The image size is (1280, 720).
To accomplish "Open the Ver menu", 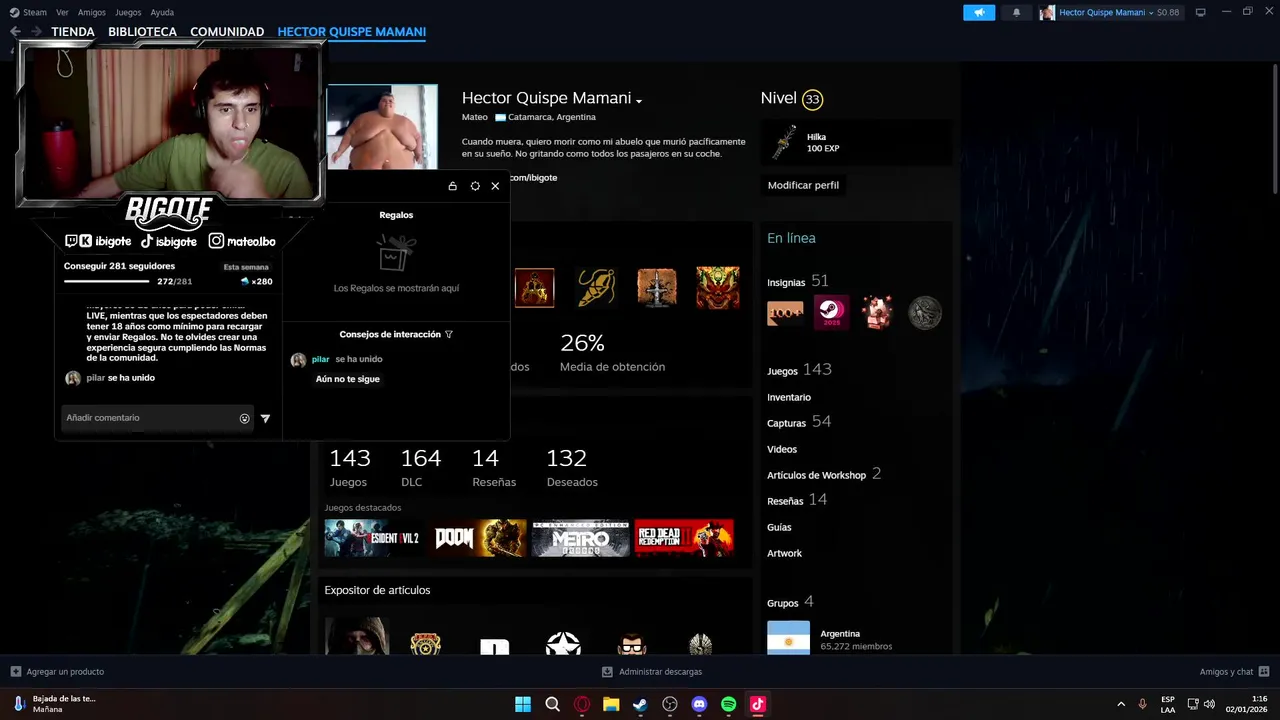I will click(x=62, y=12).
